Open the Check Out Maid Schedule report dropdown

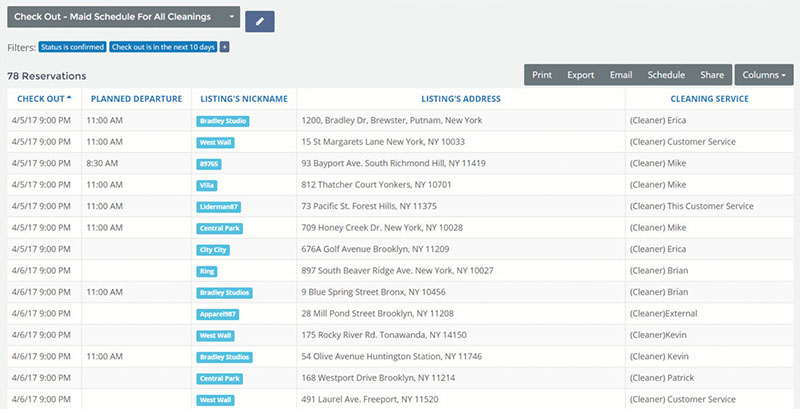122,17
